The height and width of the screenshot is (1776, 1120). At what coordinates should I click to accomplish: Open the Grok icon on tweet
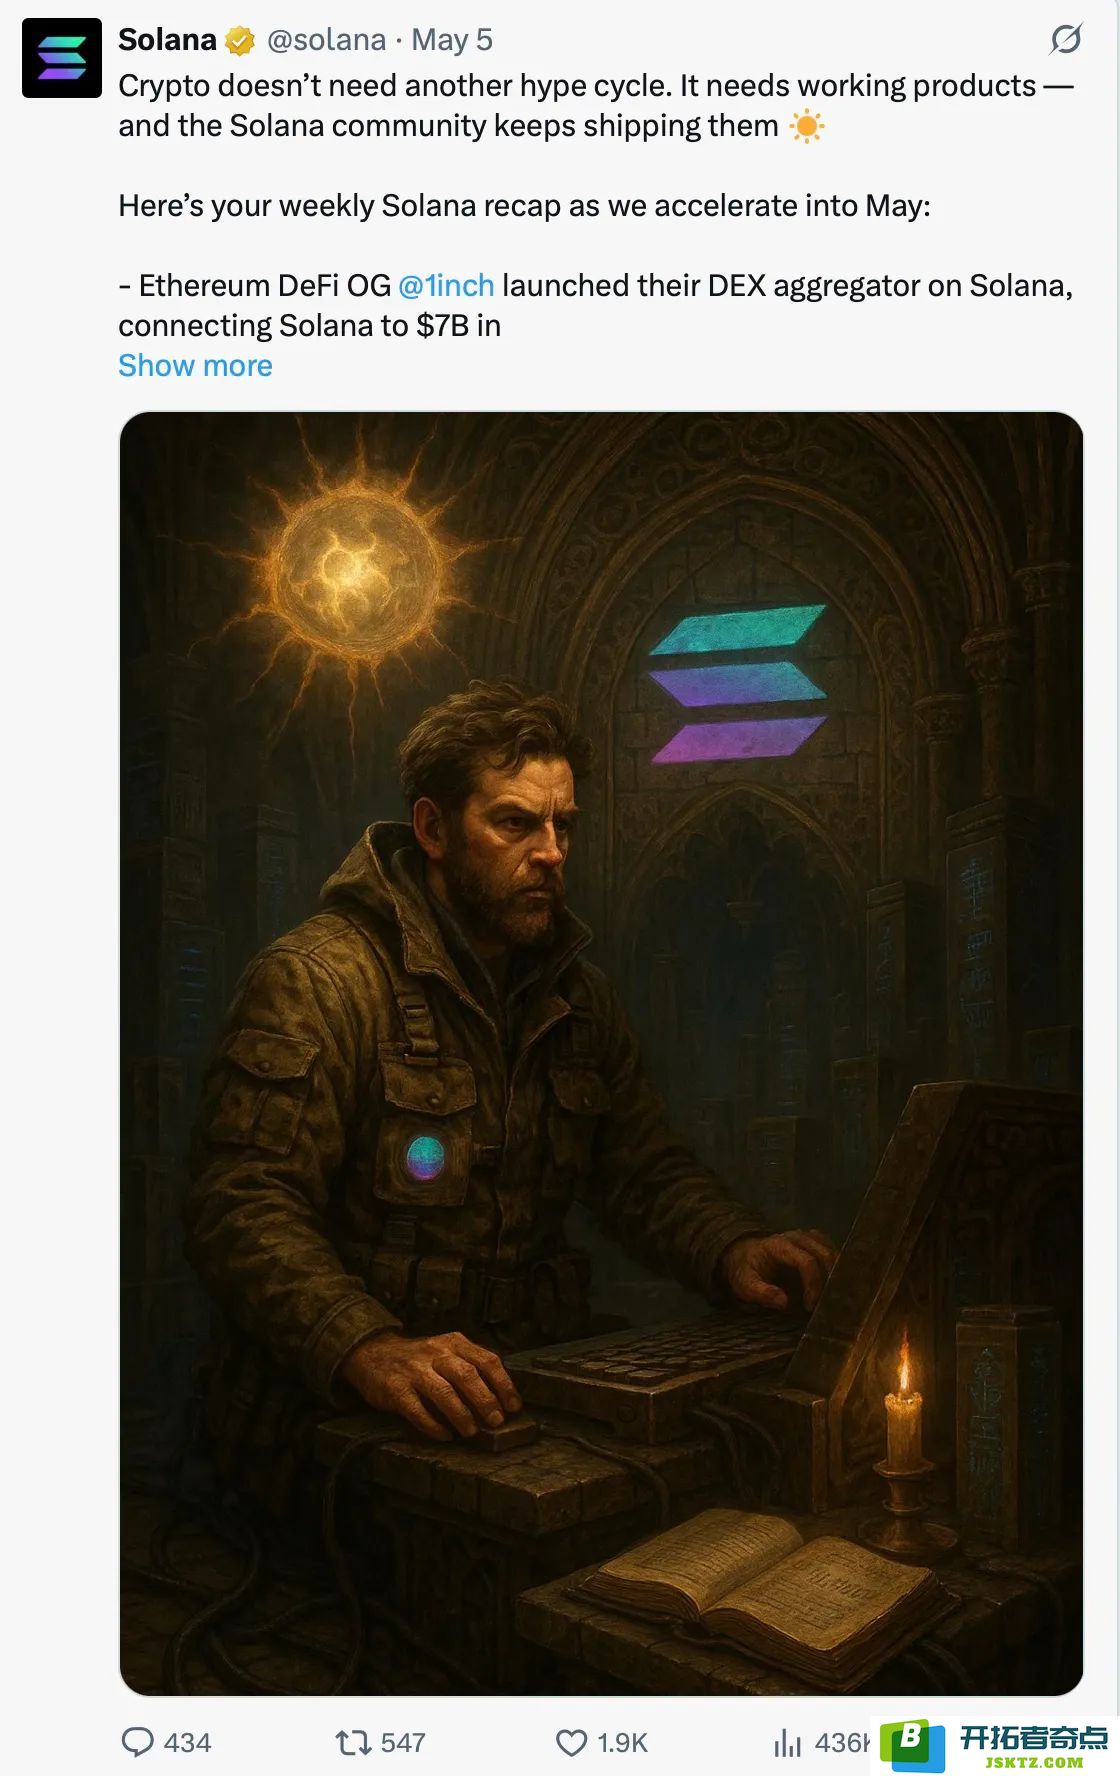(x=1066, y=40)
